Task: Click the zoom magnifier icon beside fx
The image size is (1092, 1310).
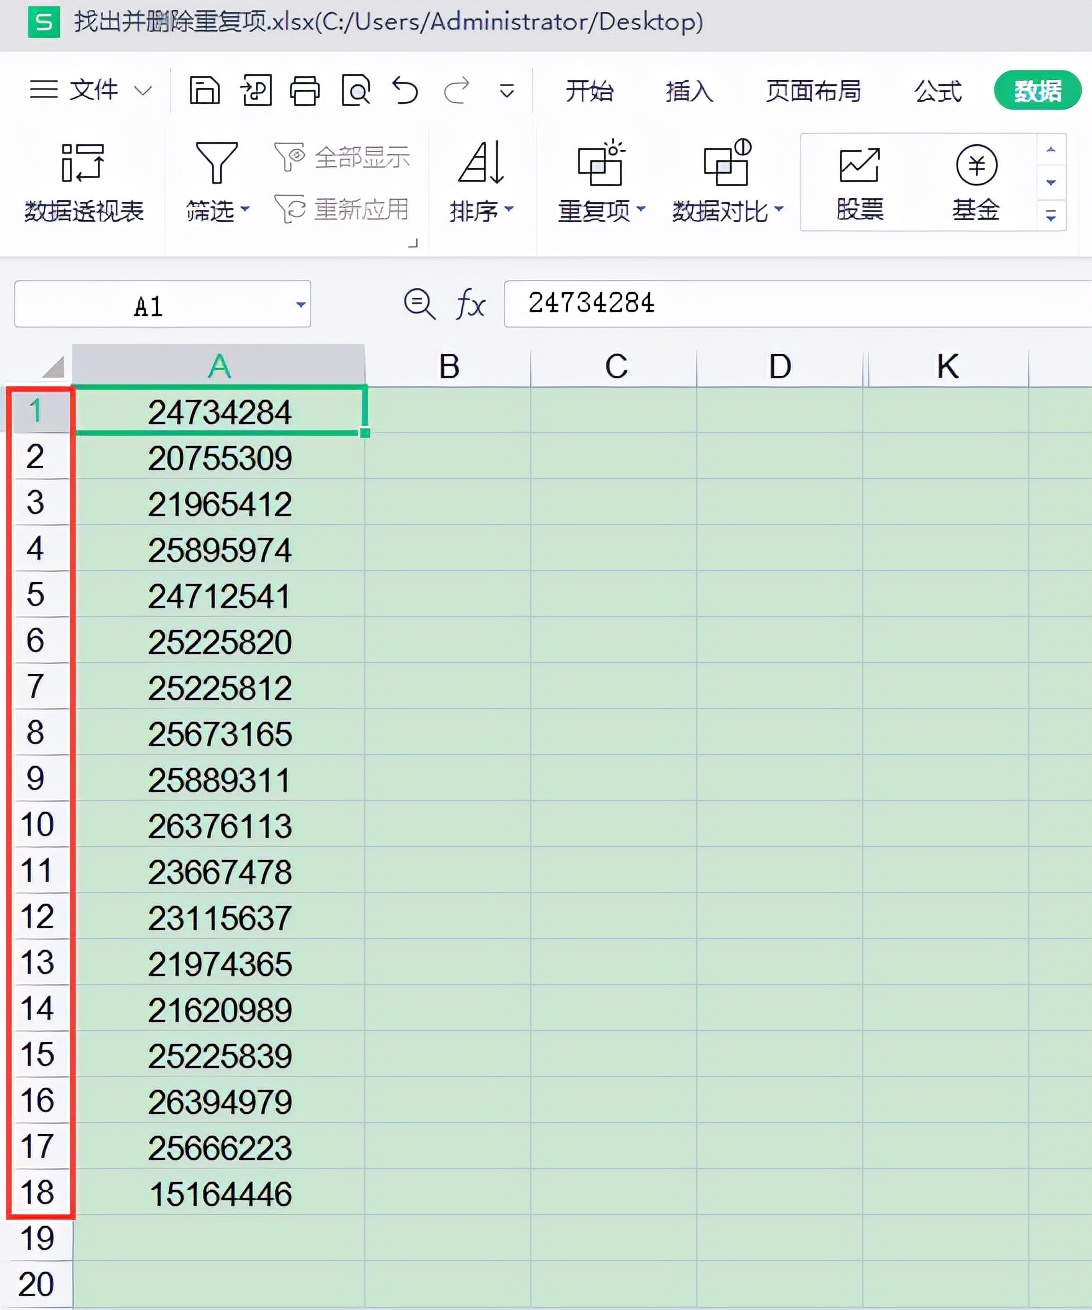Action: click(419, 303)
